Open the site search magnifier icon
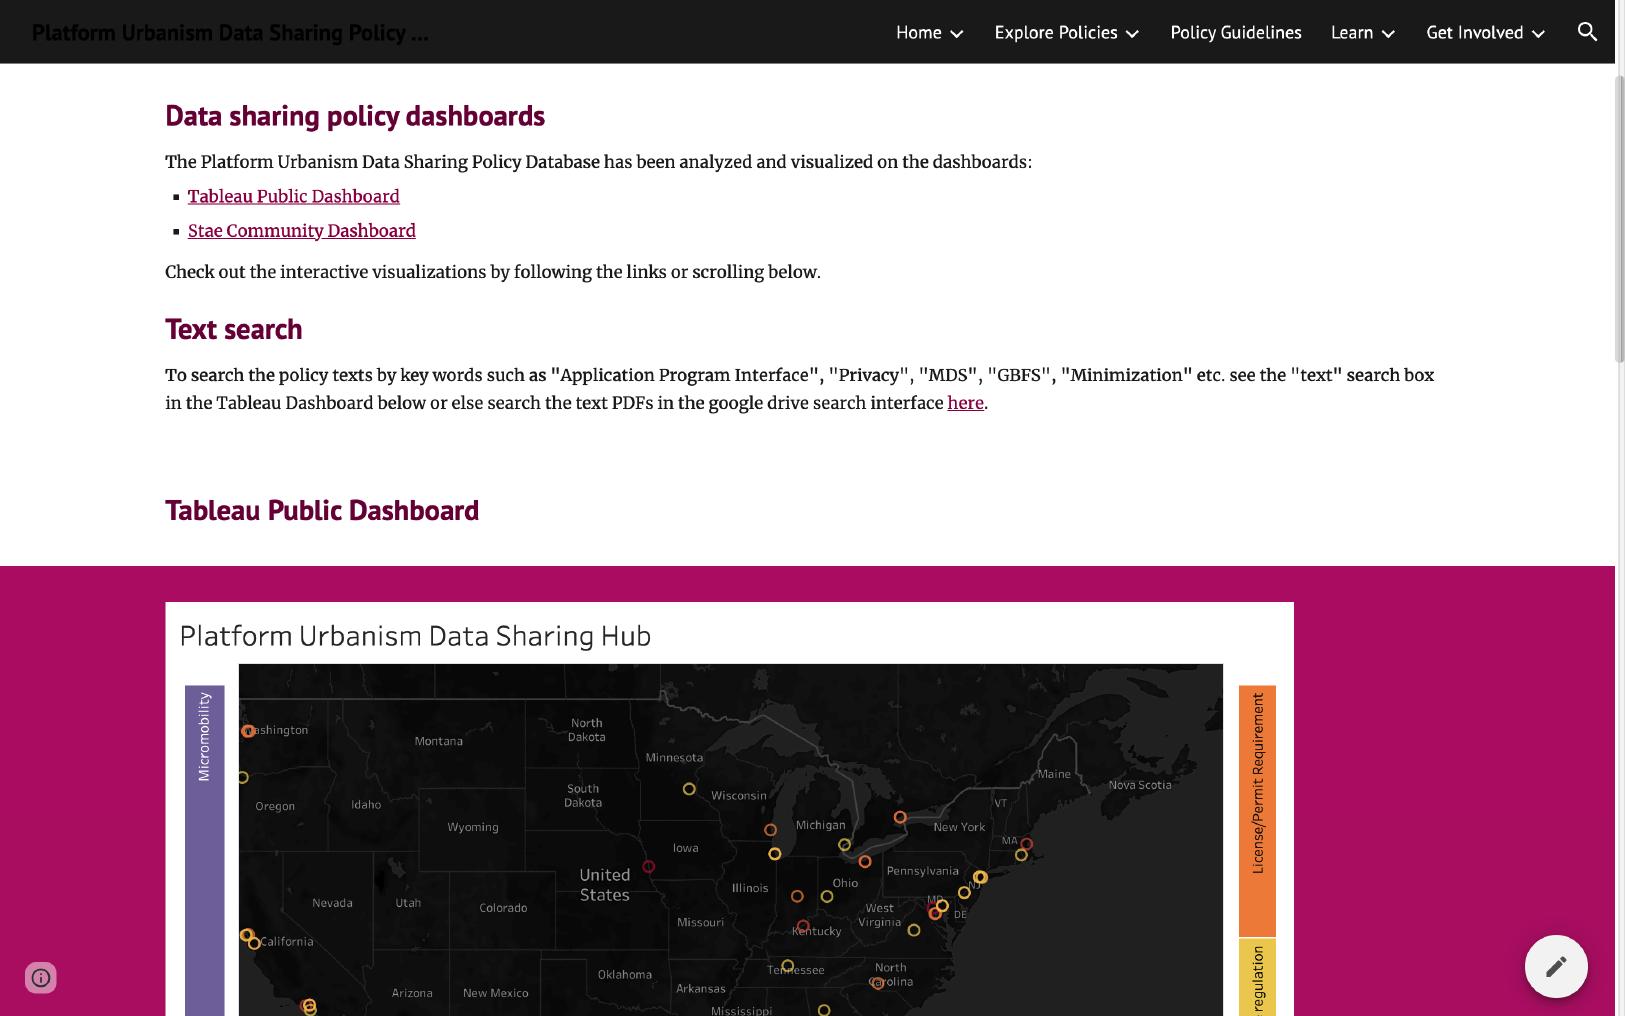 [1587, 32]
